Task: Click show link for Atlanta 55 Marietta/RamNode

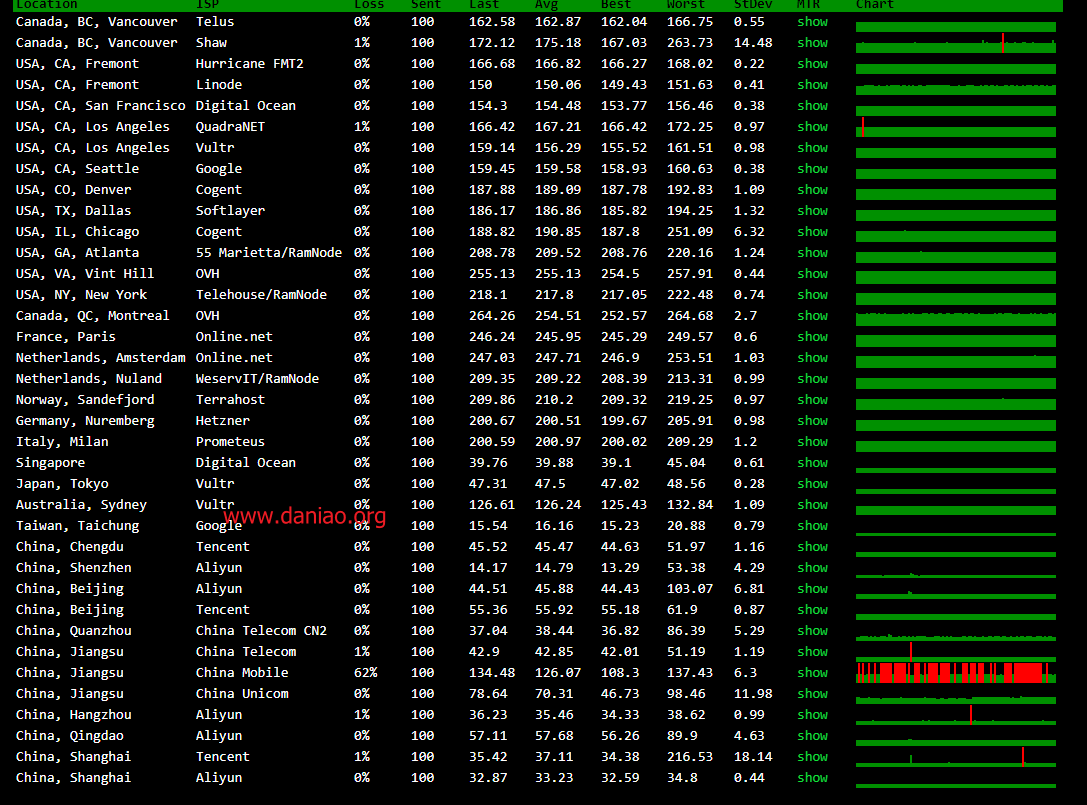Action: click(812, 252)
